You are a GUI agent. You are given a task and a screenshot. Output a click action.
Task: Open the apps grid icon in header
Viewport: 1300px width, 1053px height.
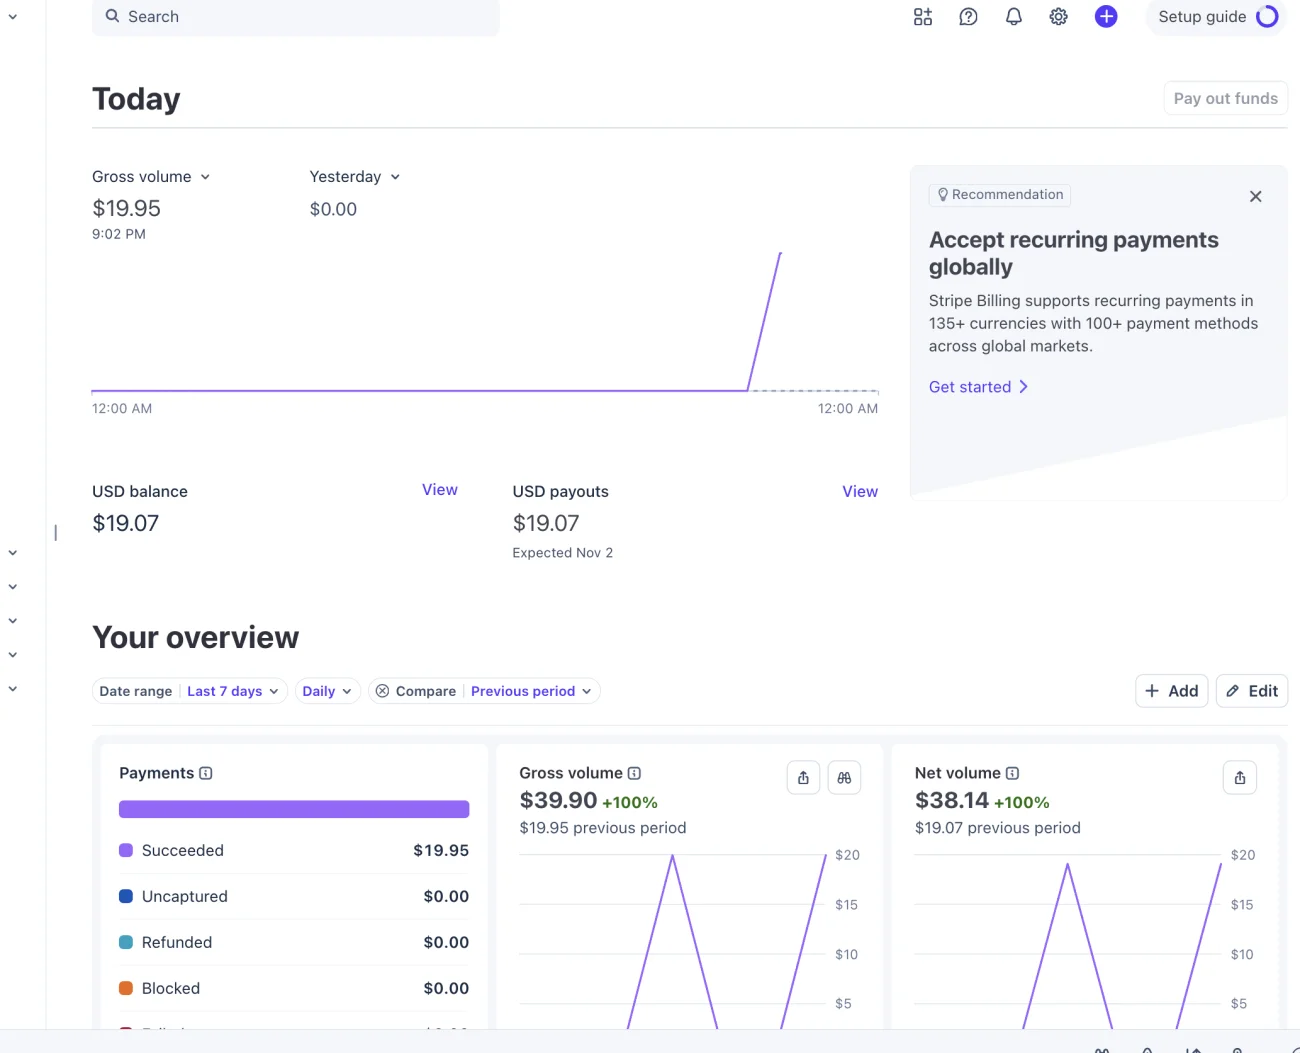tap(923, 17)
